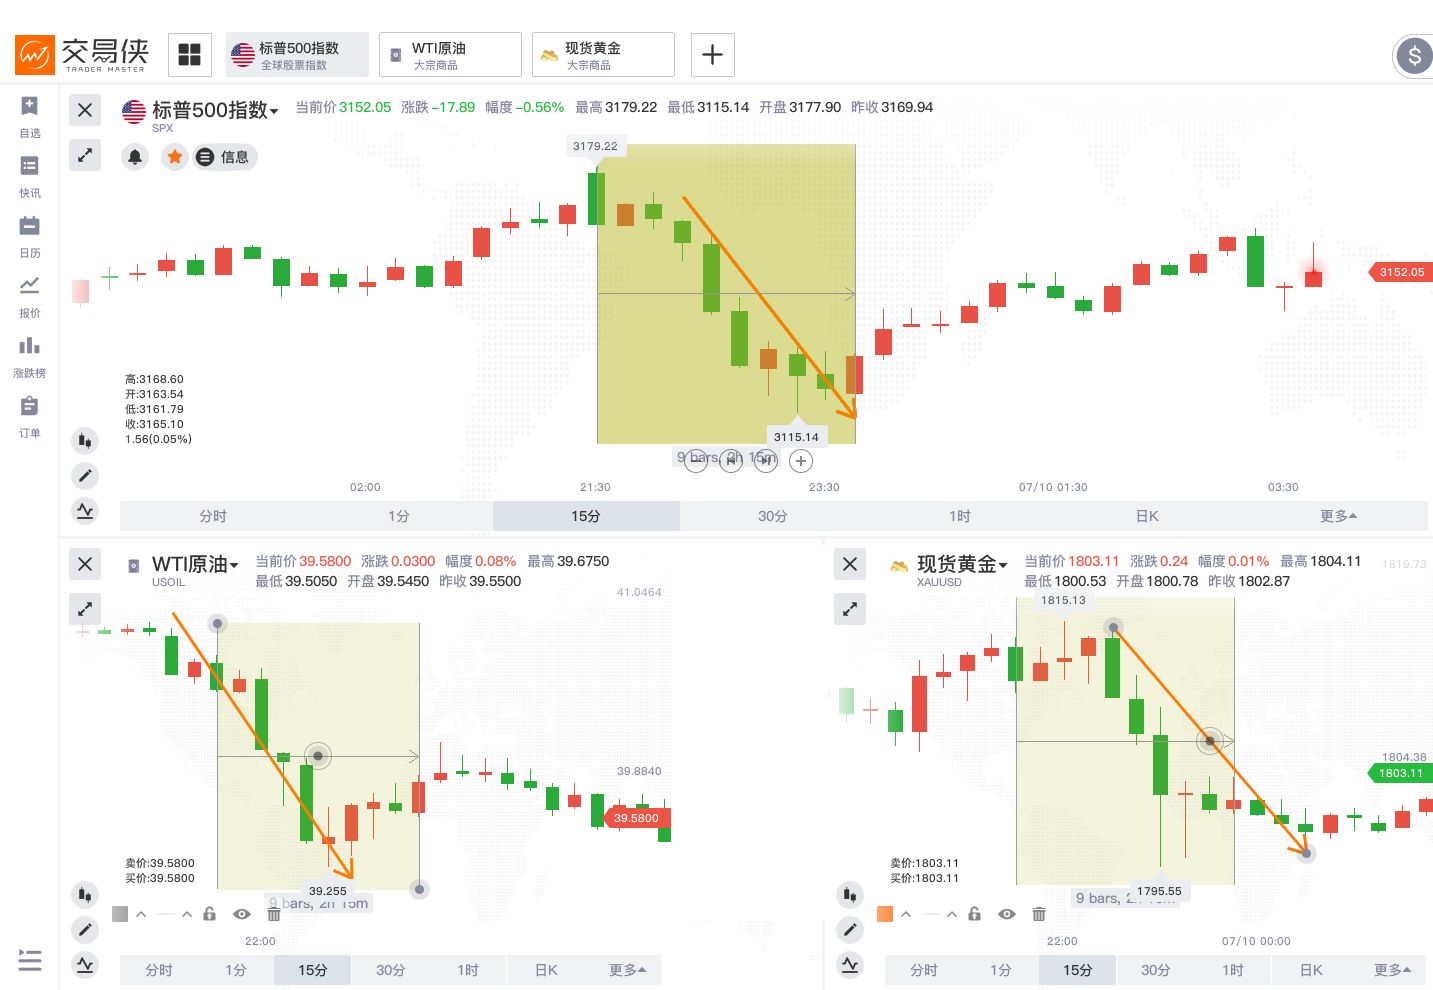Open the 涨跌榜 ranking sidebar icon
The height and width of the screenshot is (990, 1433).
tap(29, 355)
